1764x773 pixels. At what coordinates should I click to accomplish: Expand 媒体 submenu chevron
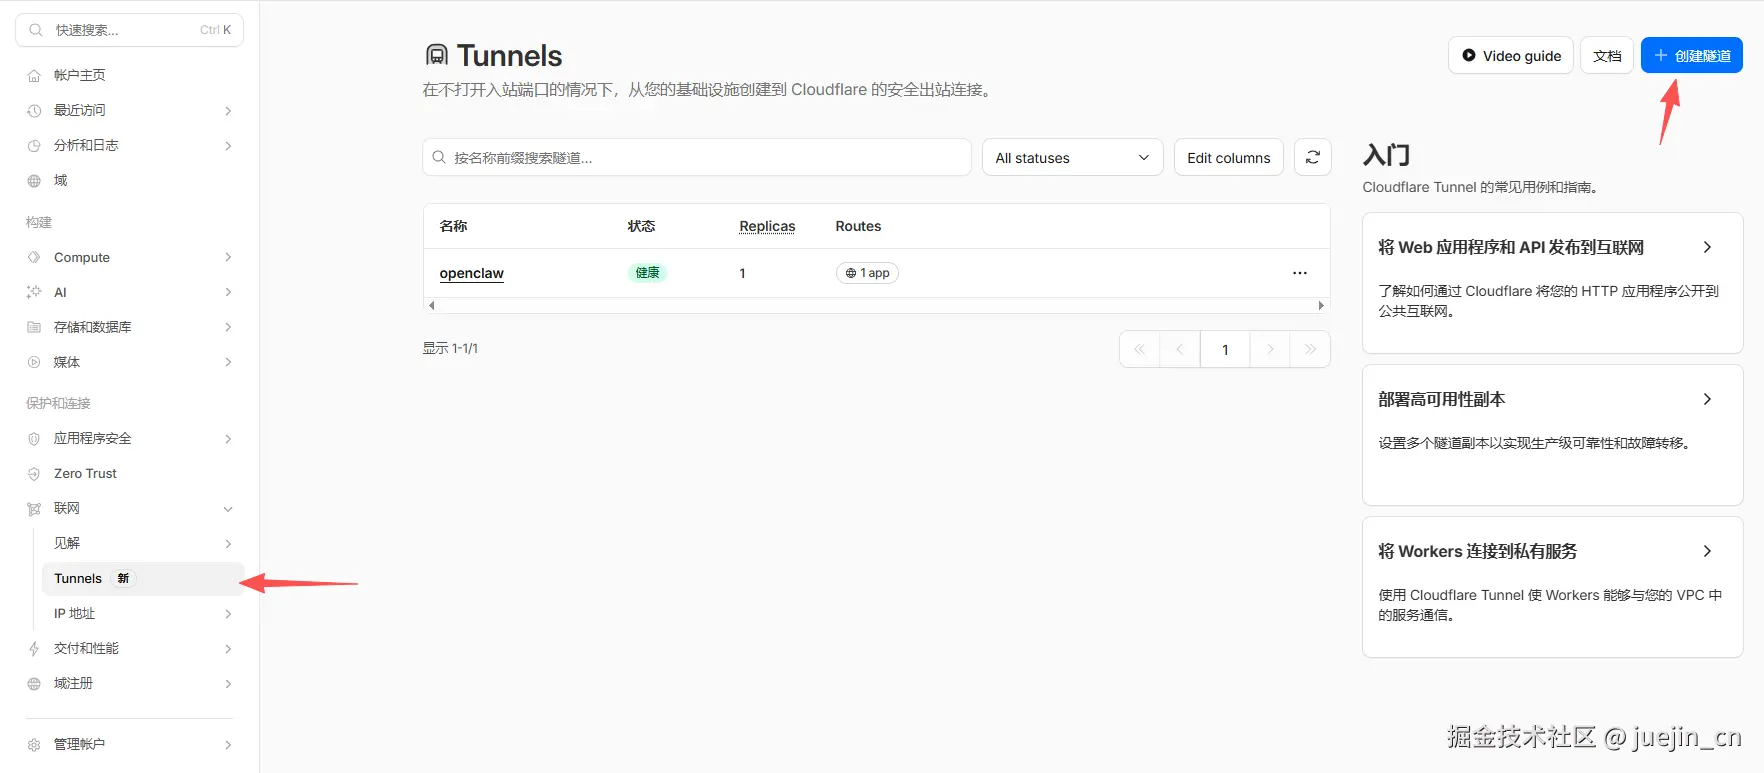(x=228, y=363)
